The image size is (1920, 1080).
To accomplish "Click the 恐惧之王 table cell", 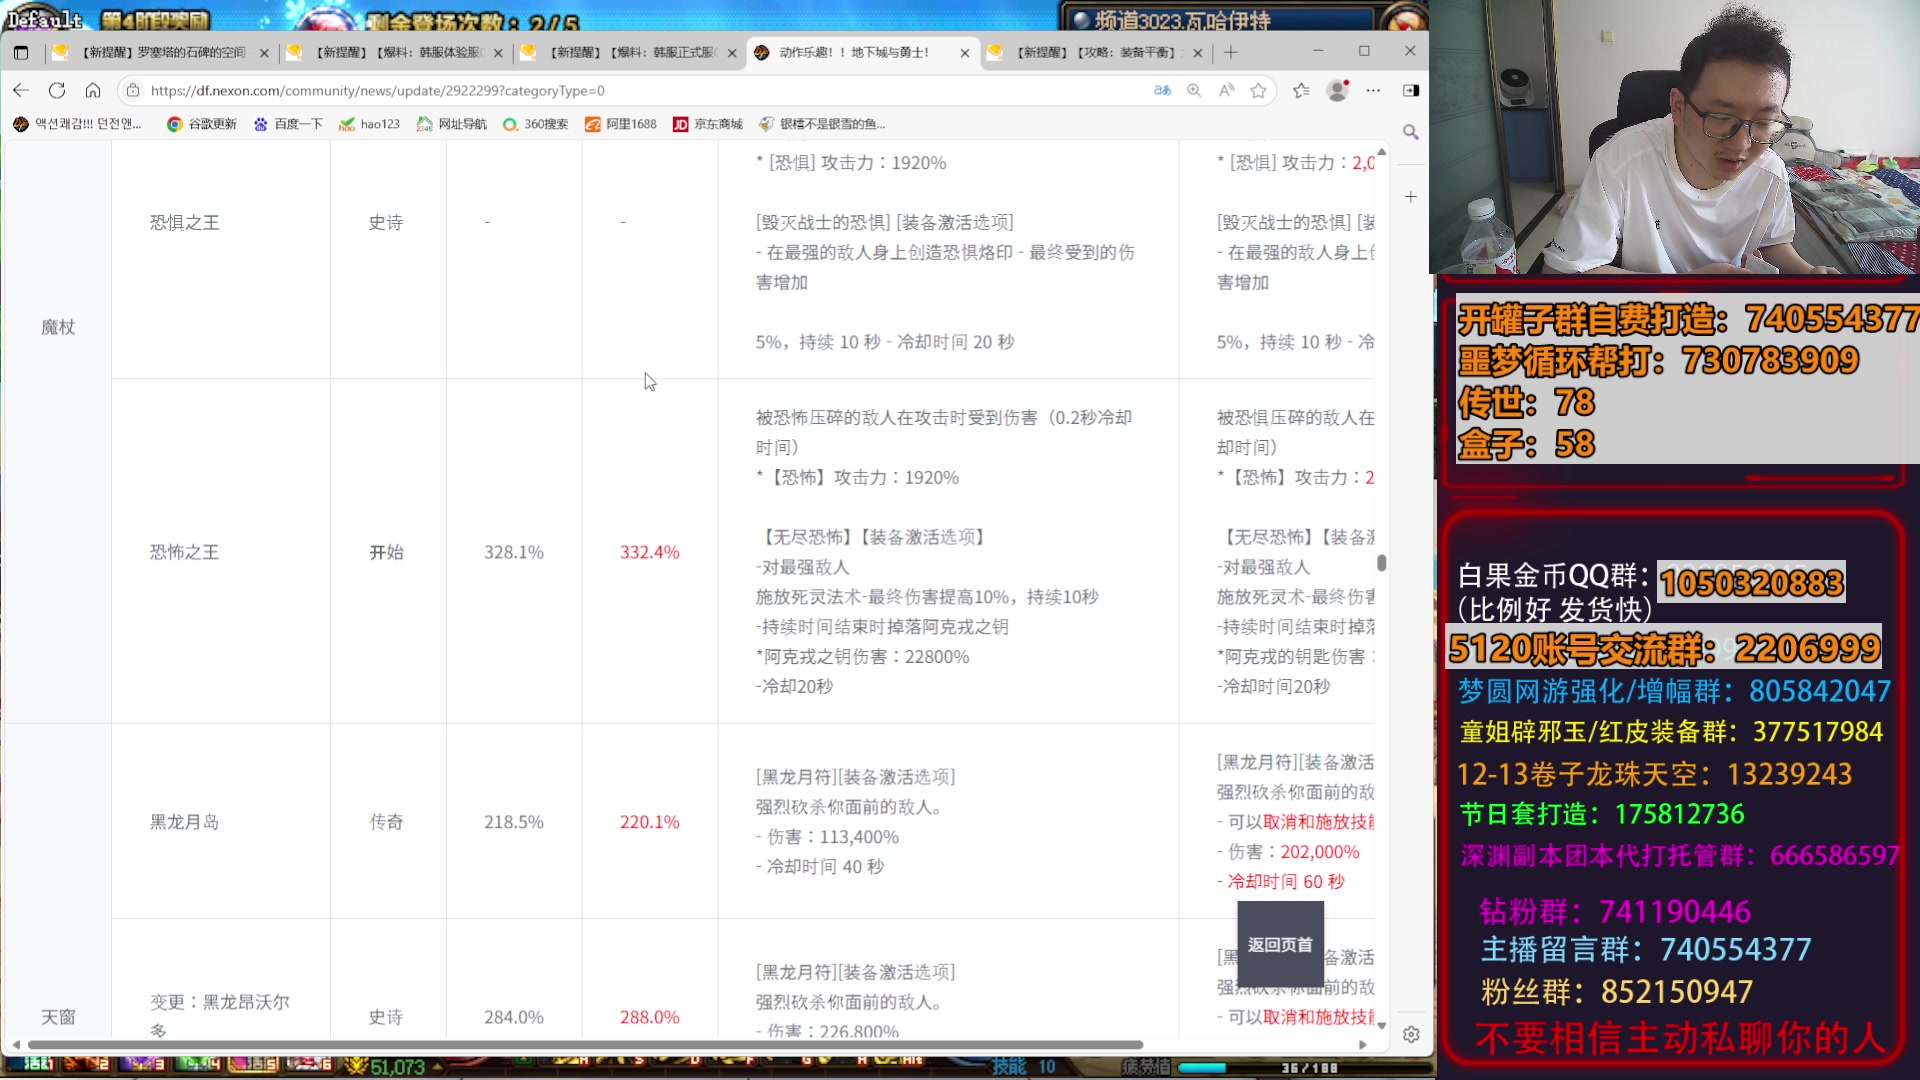I will click(184, 223).
